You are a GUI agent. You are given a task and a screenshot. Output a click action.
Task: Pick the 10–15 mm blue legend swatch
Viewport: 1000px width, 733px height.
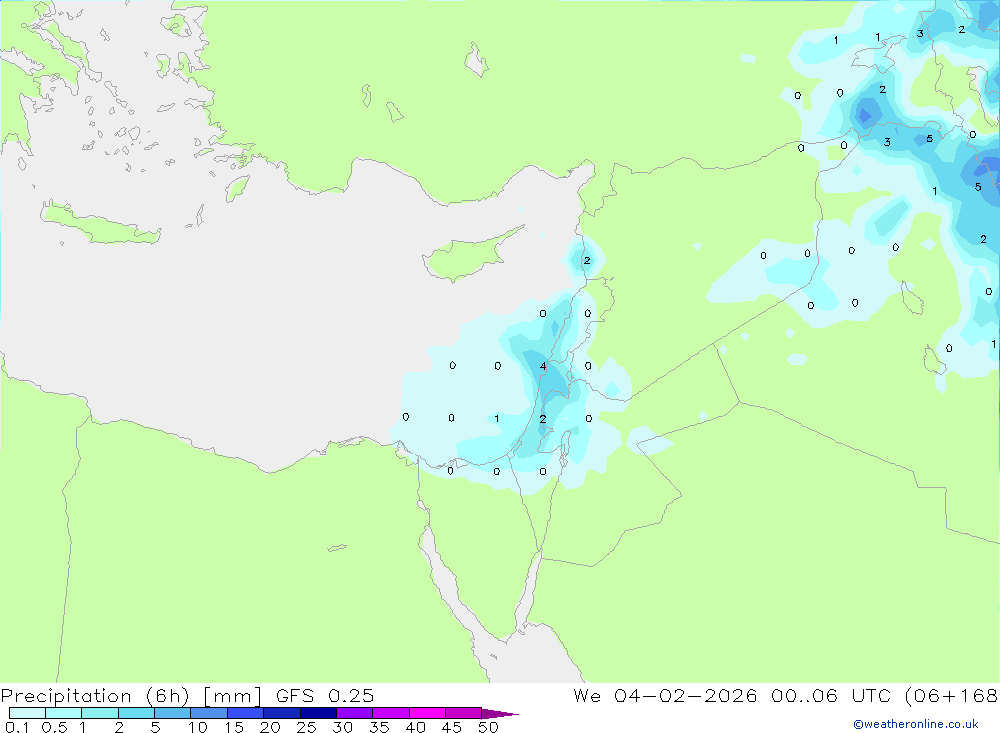point(209,713)
